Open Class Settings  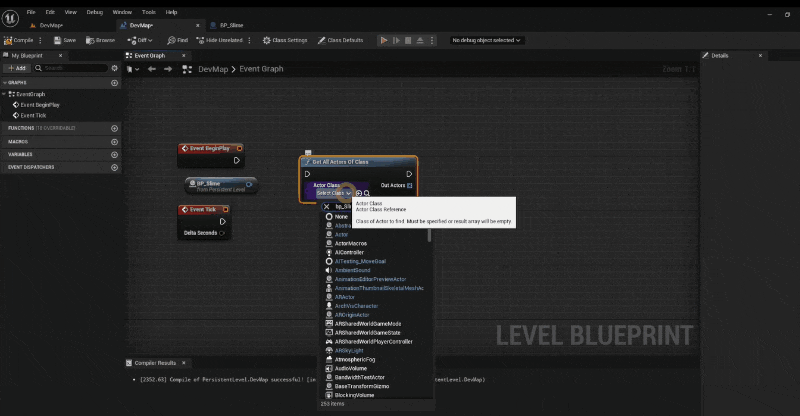pyautogui.click(x=285, y=40)
